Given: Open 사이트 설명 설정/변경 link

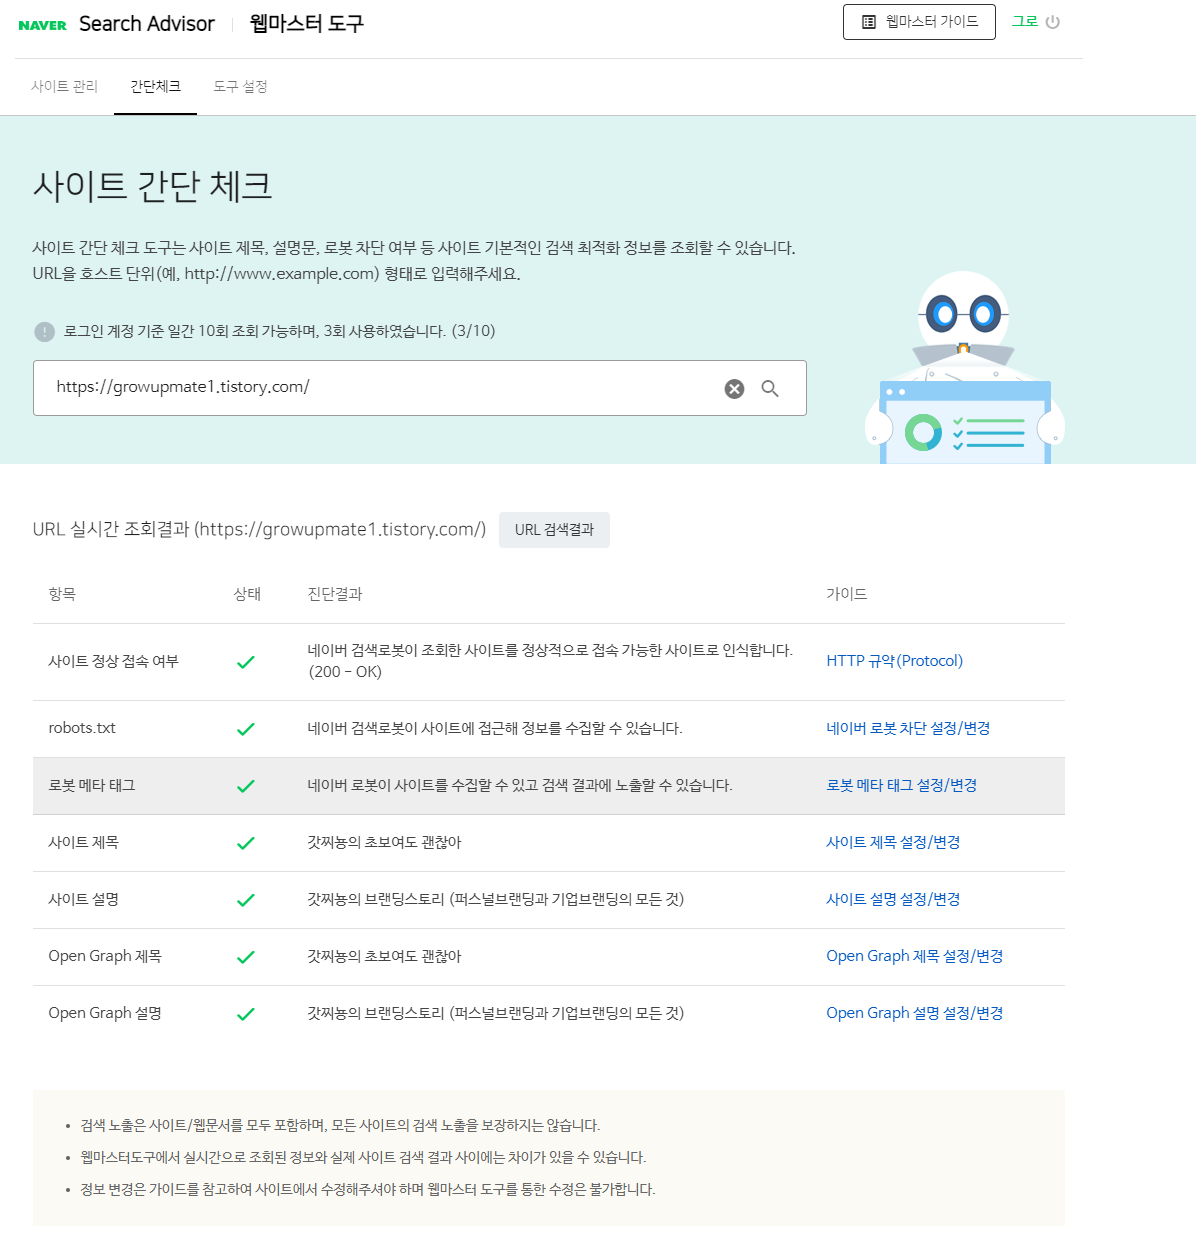Looking at the screenshot, I should (893, 899).
